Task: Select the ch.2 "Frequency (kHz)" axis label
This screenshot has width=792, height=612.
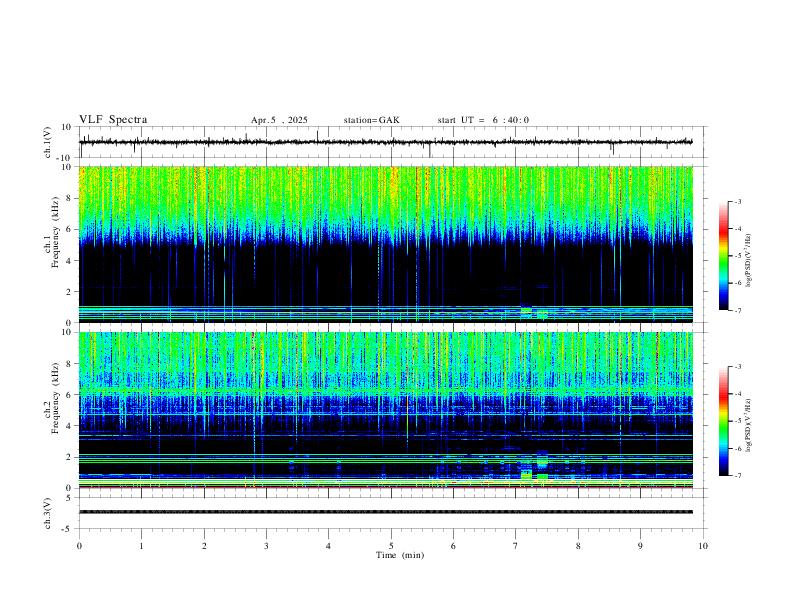Action: coord(55,397)
